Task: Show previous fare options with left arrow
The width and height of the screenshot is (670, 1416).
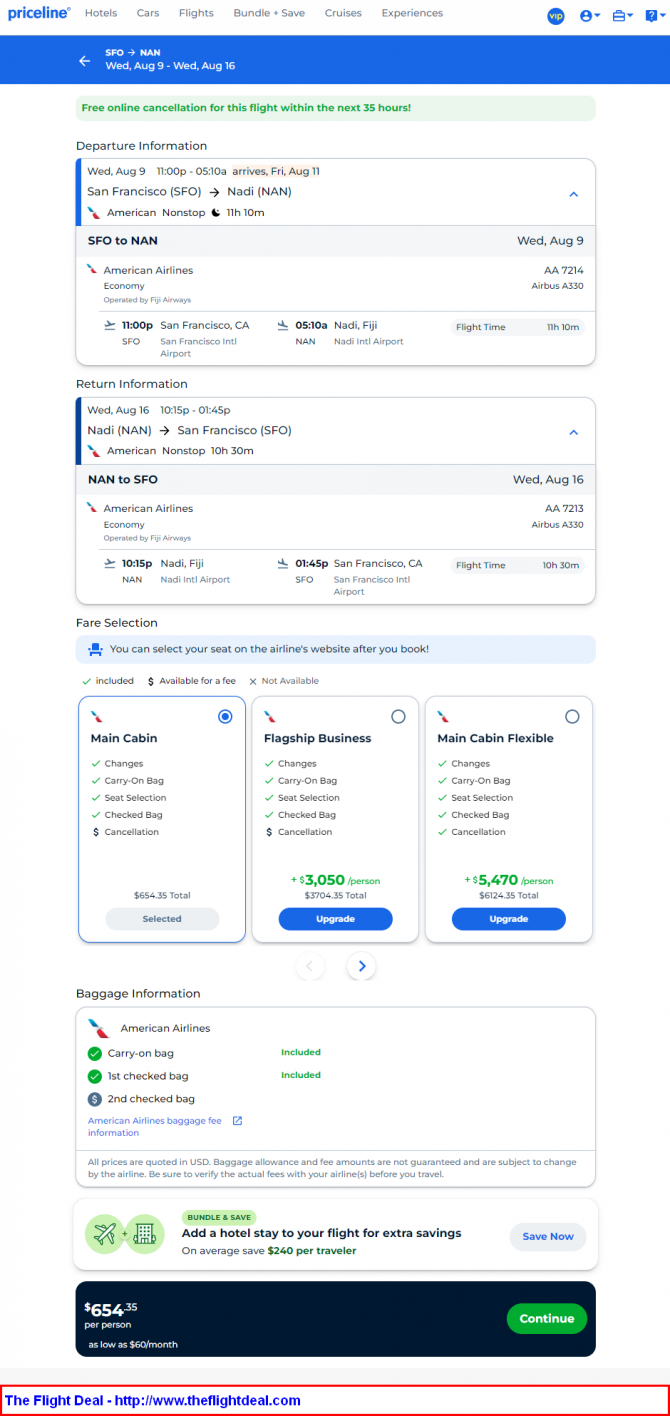Action: pos(310,966)
